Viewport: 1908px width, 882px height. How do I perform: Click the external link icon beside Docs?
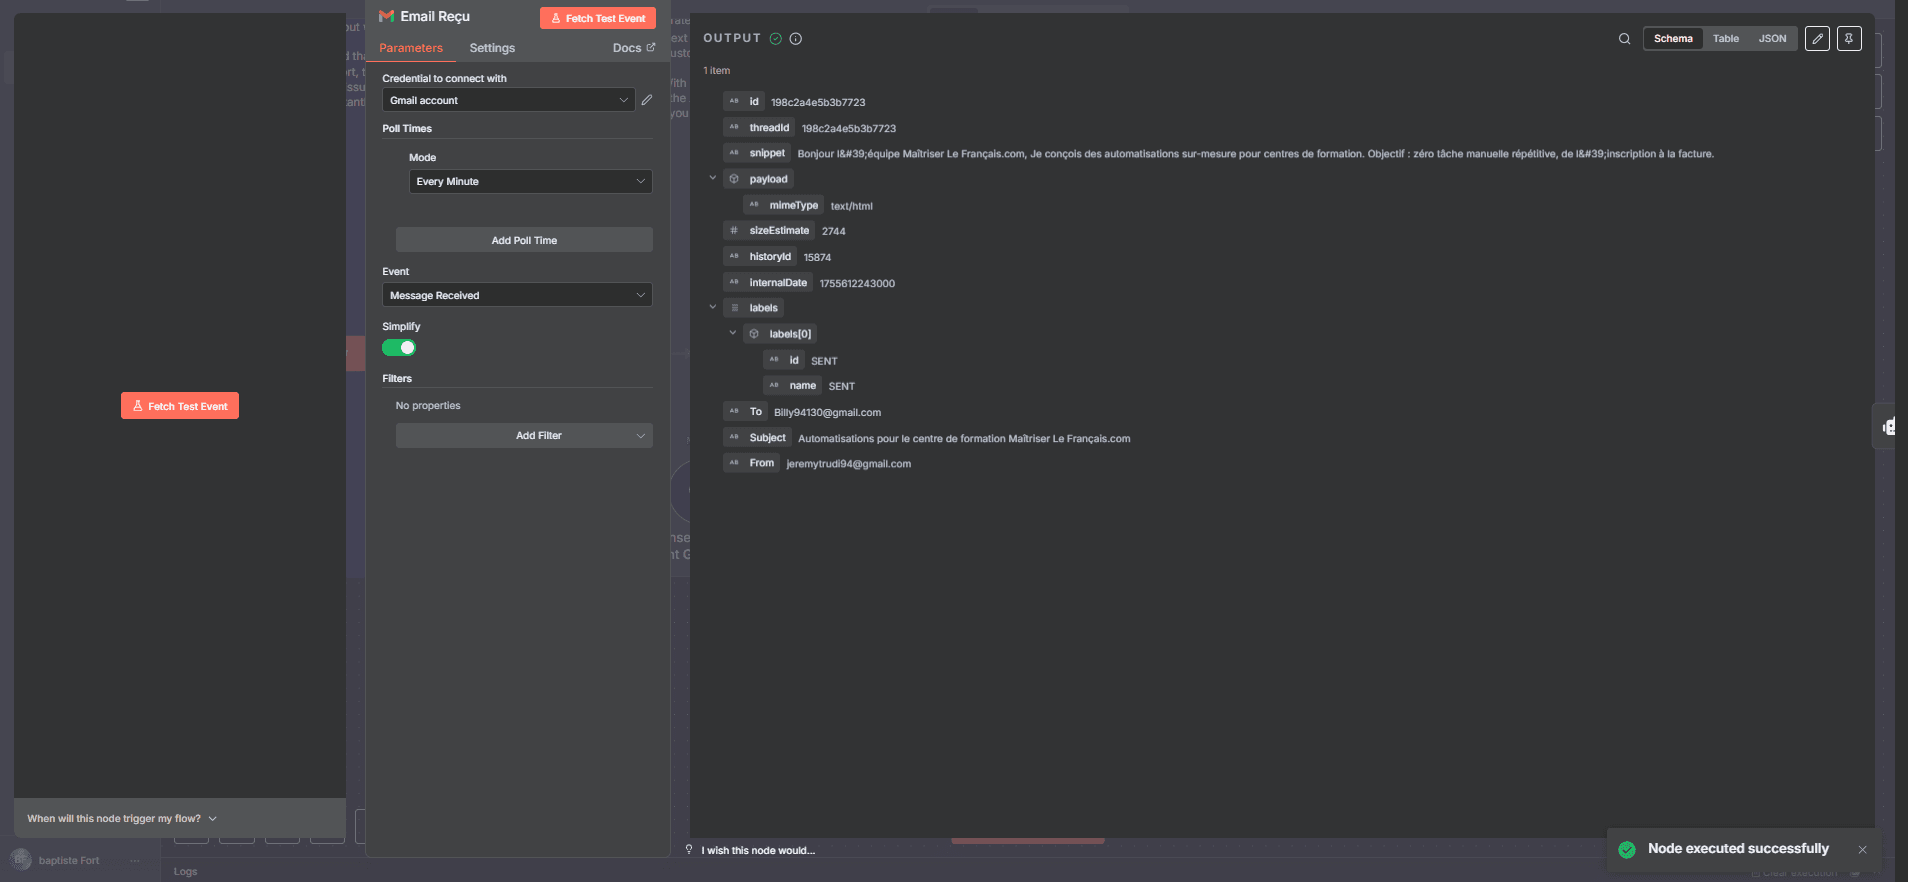[x=651, y=47]
